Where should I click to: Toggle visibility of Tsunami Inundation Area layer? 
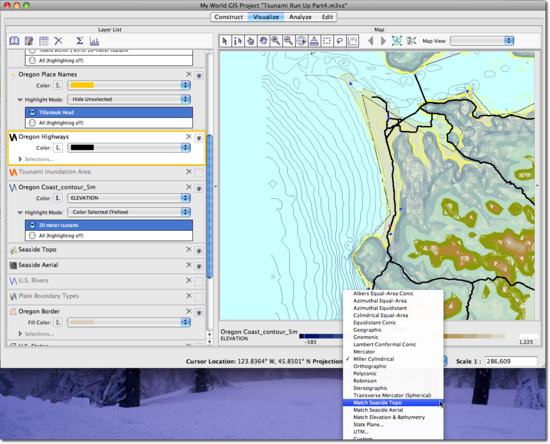199,172
